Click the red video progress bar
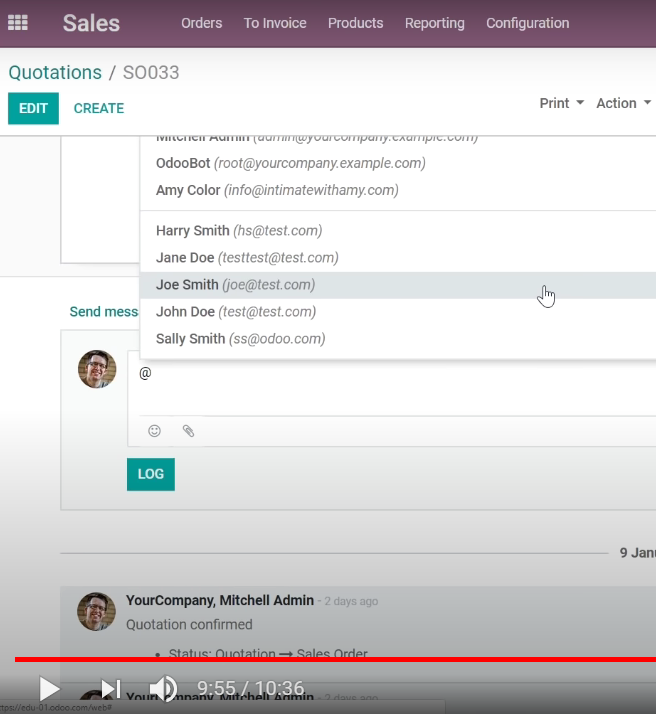656x714 pixels. click(x=335, y=659)
